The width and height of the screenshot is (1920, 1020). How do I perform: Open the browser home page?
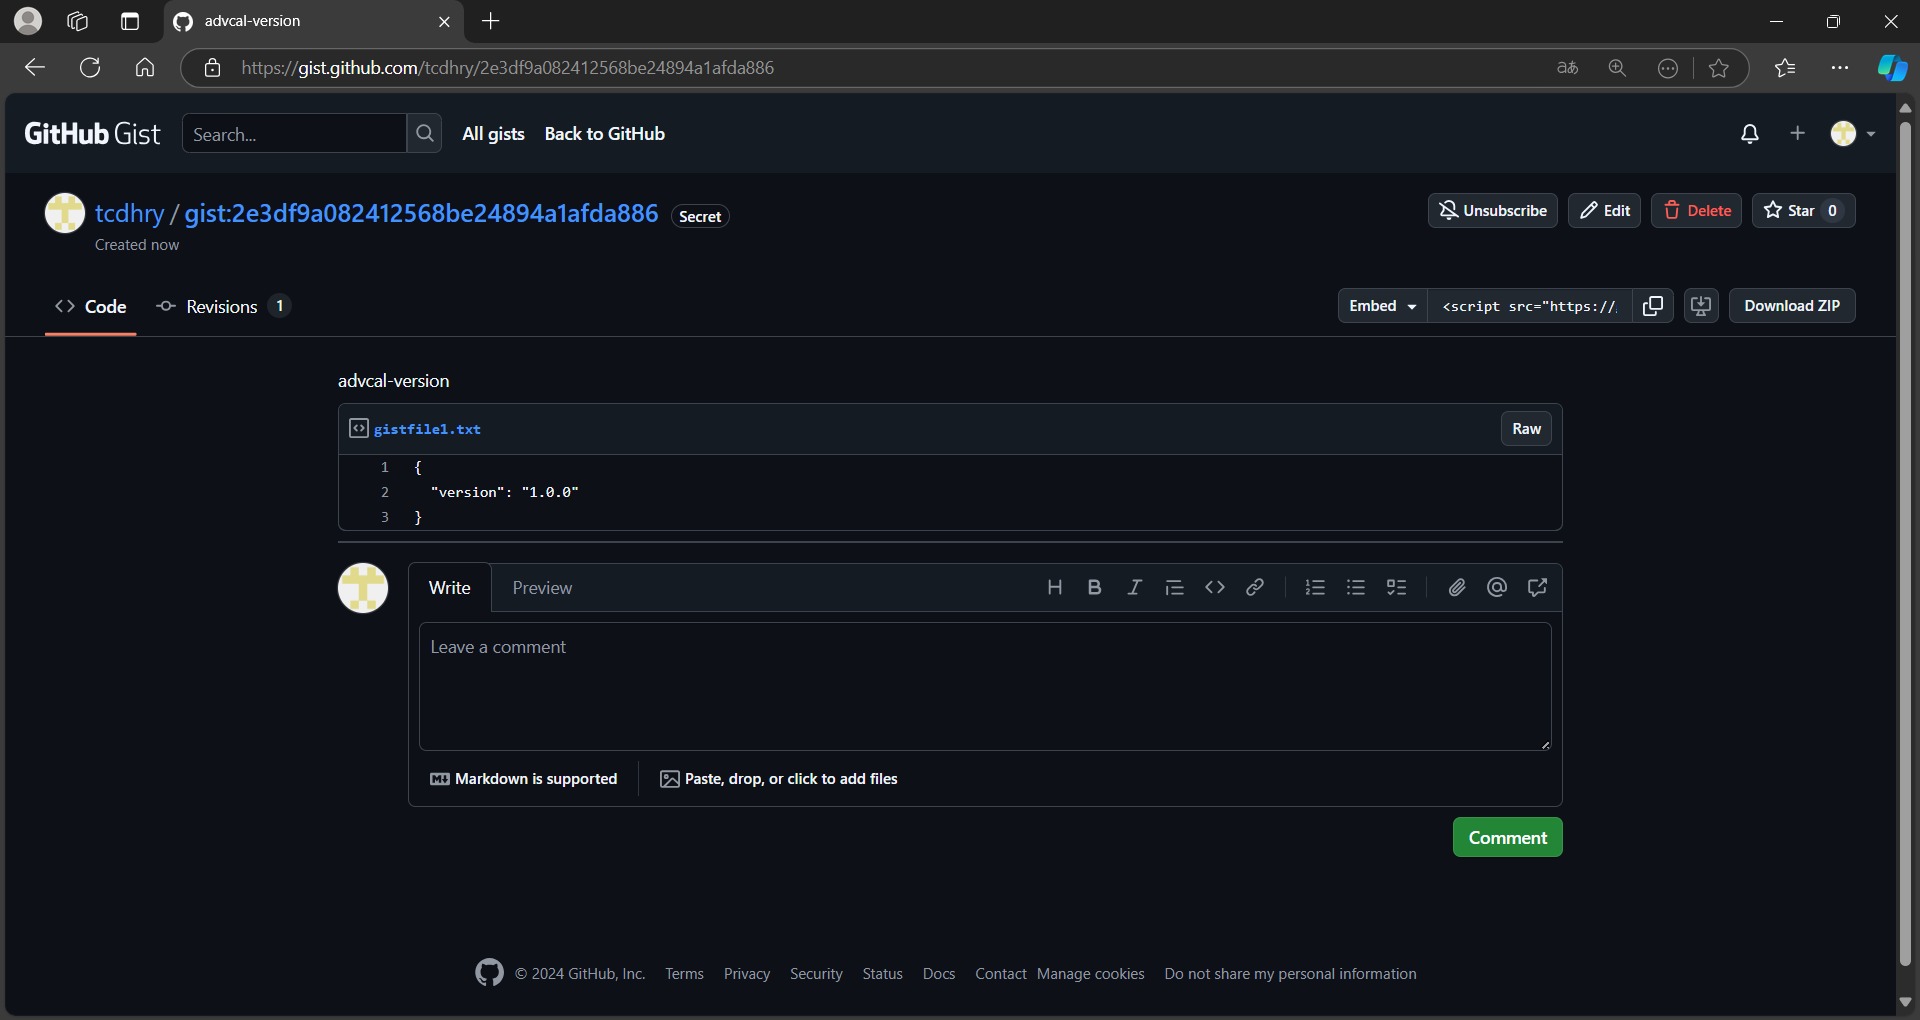click(145, 68)
